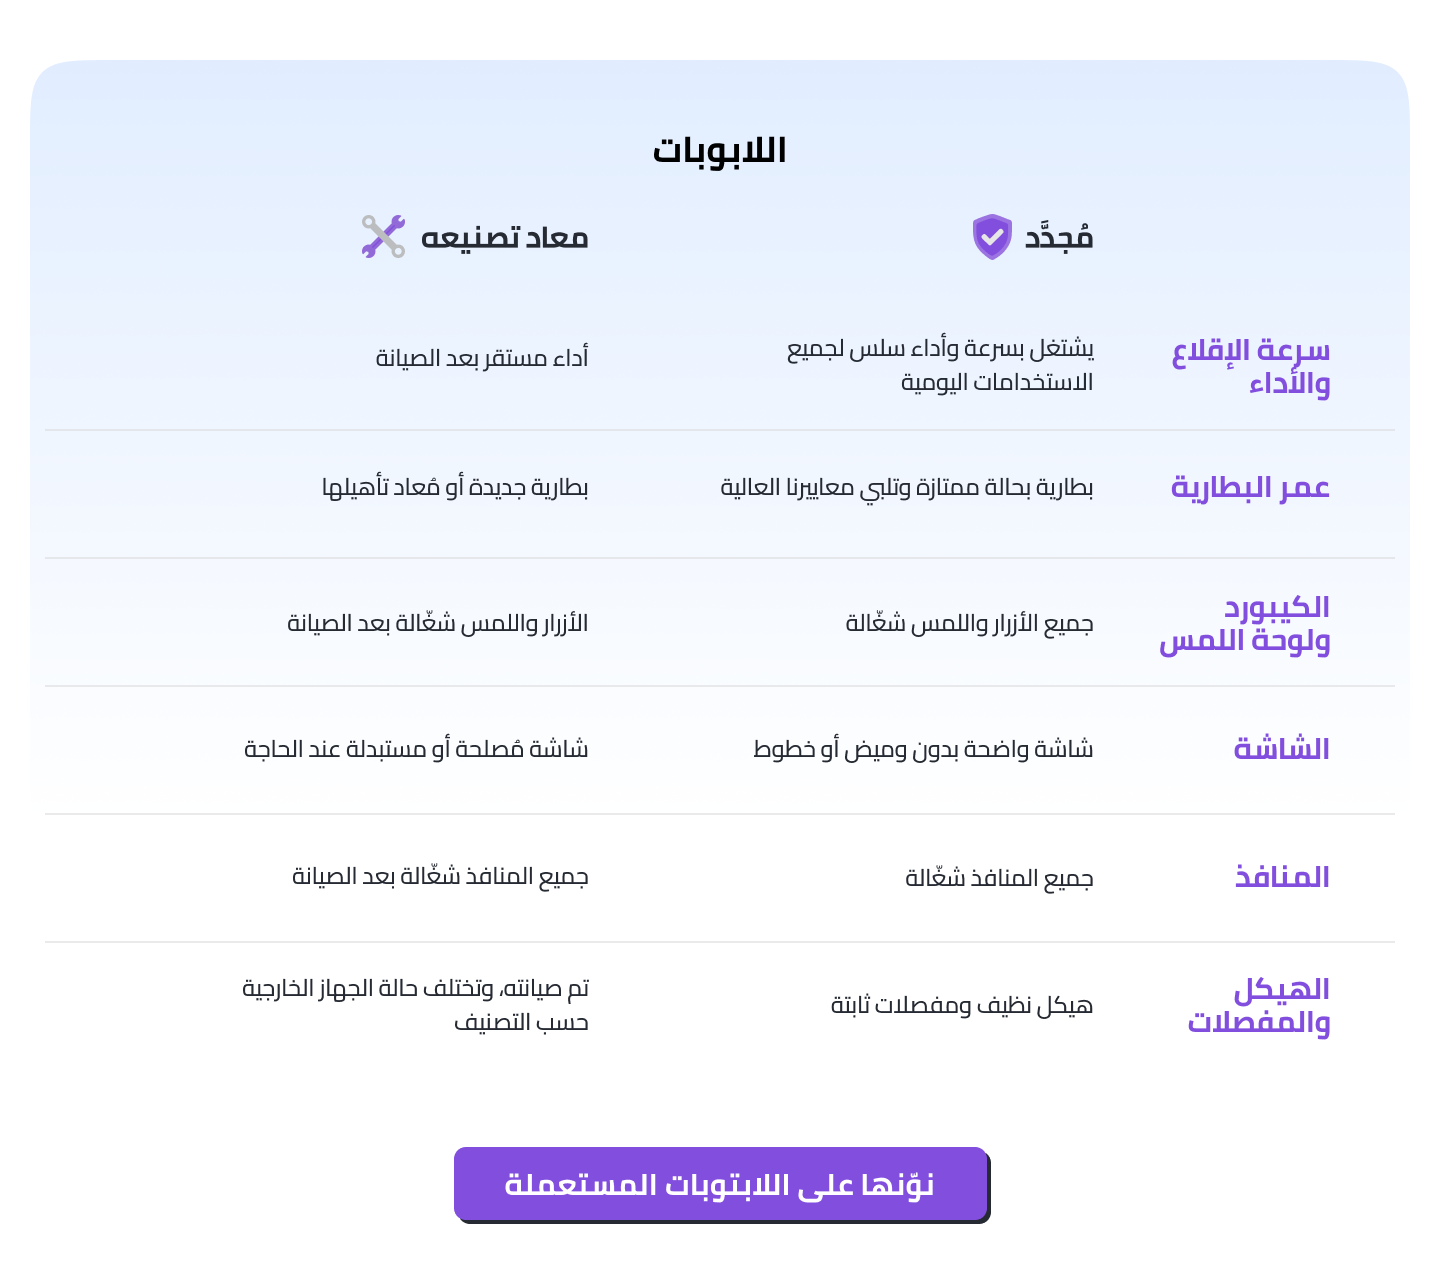This screenshot has height=1277, width=1440.
Task: Click the عمر البطارية row label
Action: [1250, 487]
